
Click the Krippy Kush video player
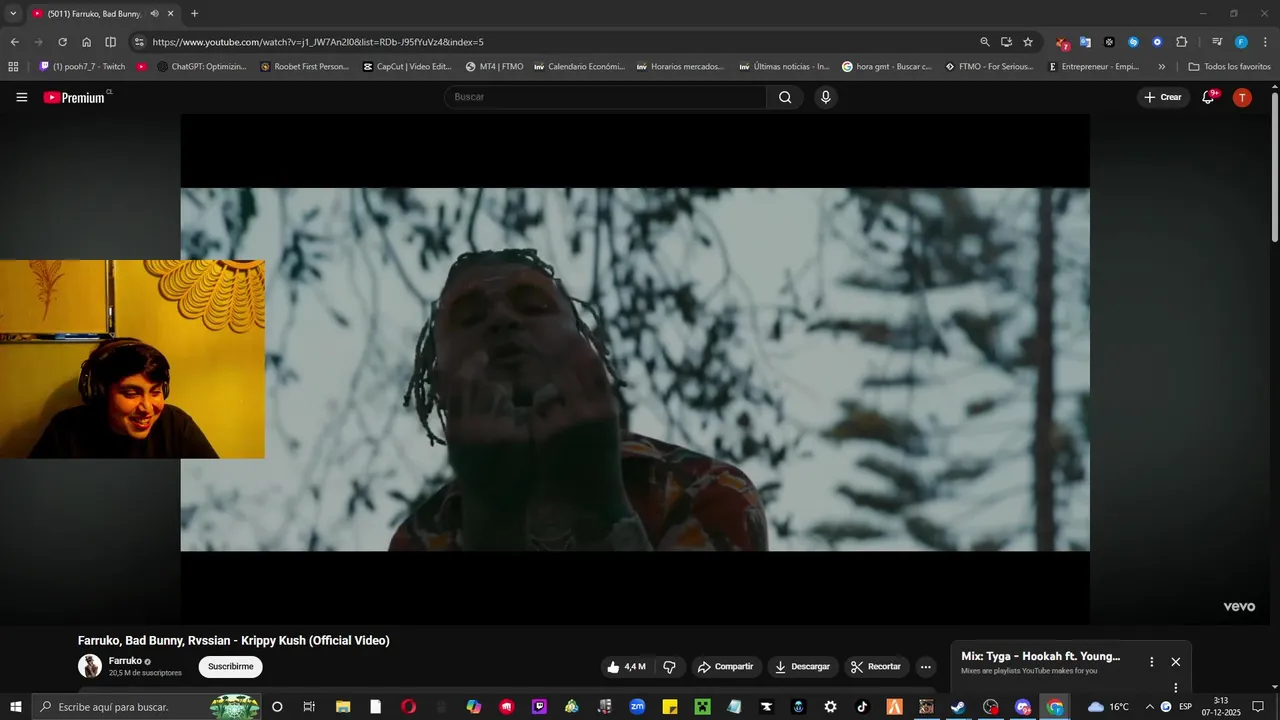click(x=635, y=369)
